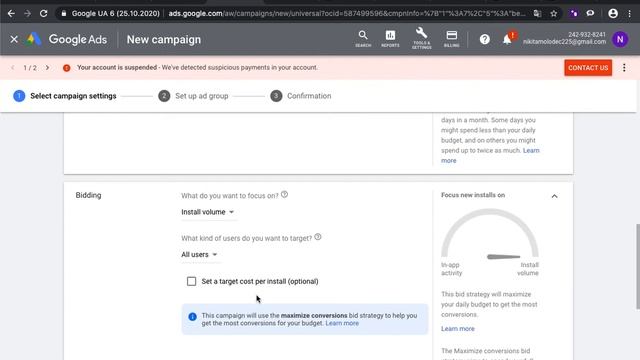Screen dimensions: 640x360
Task: Go to Confirmation step
Action: tap(301, 96)
